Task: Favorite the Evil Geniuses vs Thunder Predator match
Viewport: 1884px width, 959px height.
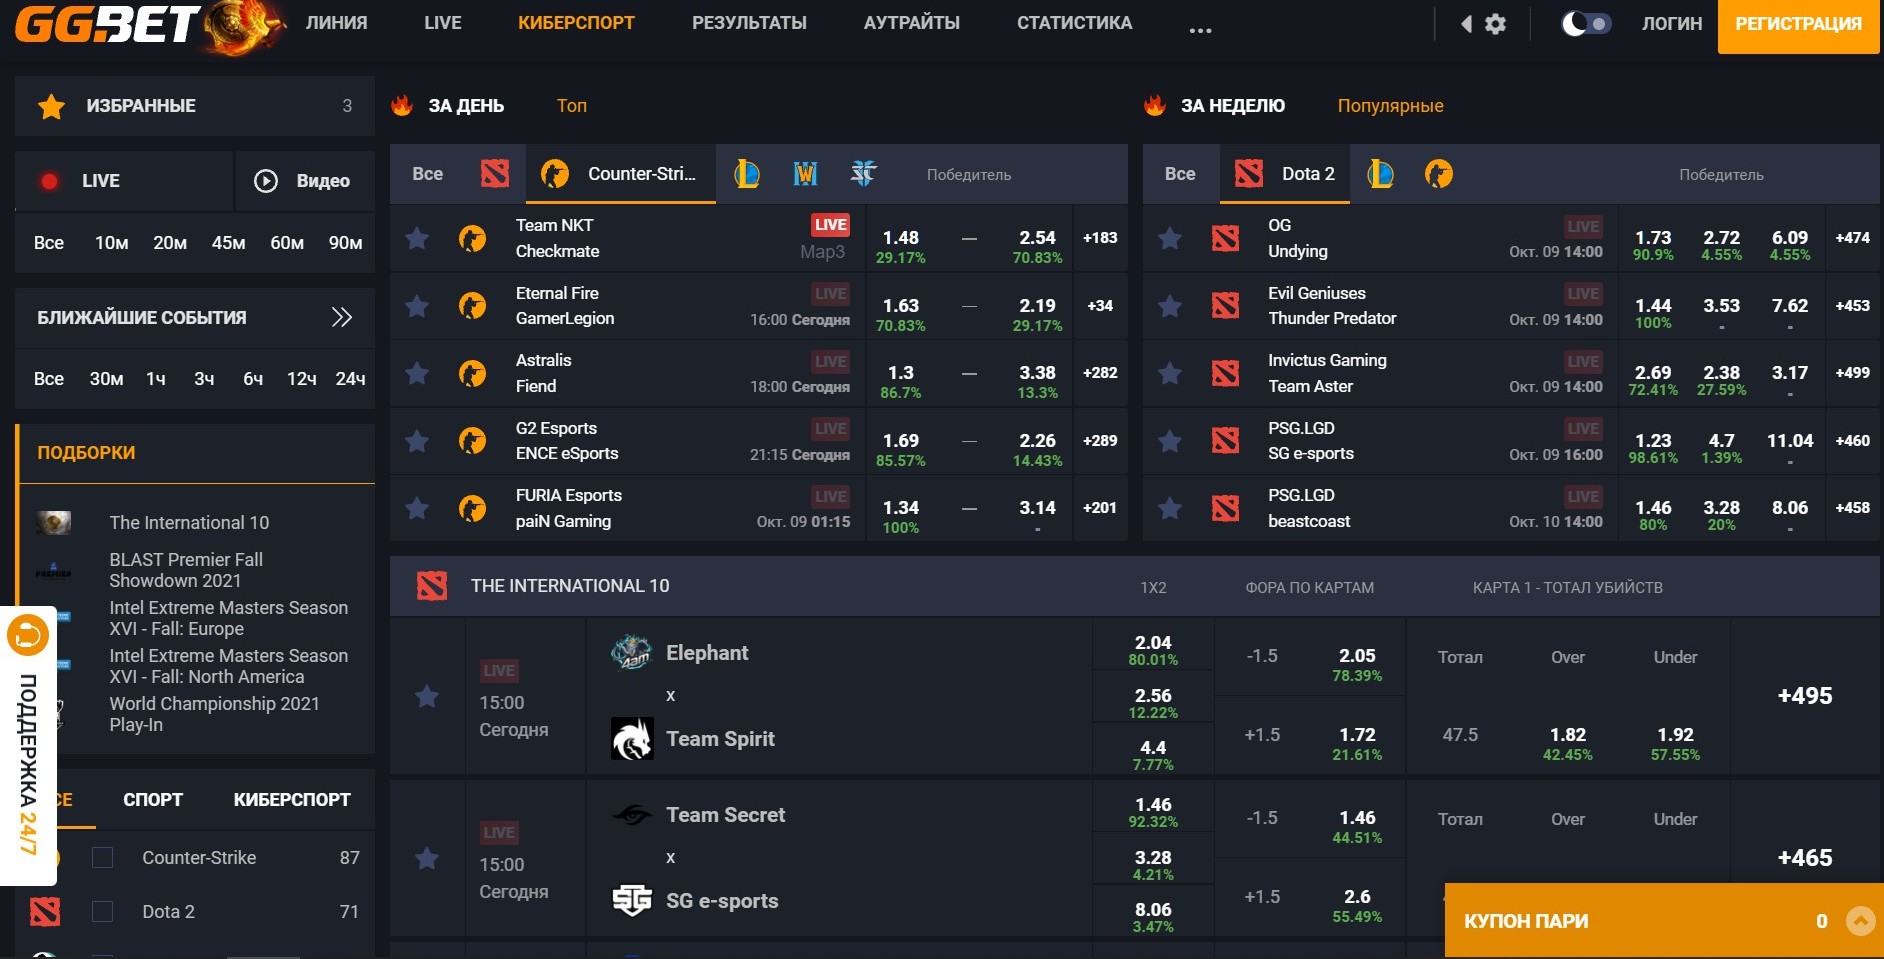Action: point(1169,306)
